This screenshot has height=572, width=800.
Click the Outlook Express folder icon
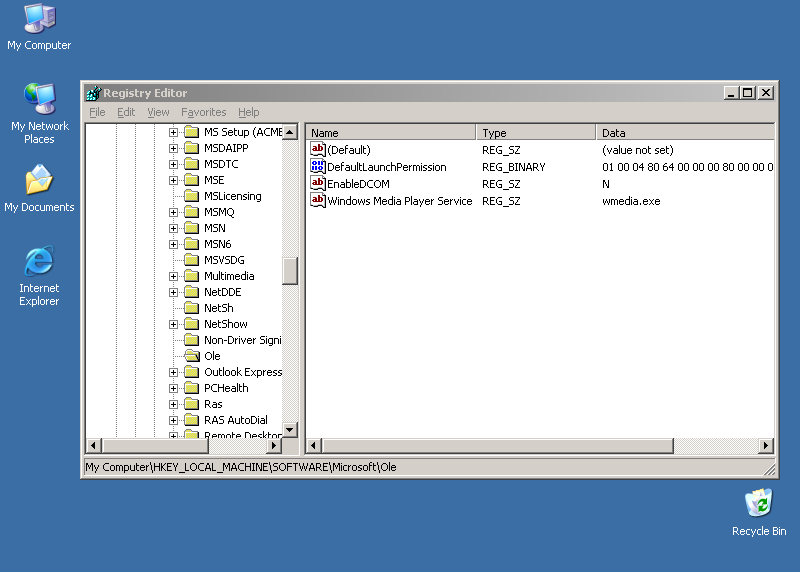pos(191,372)
